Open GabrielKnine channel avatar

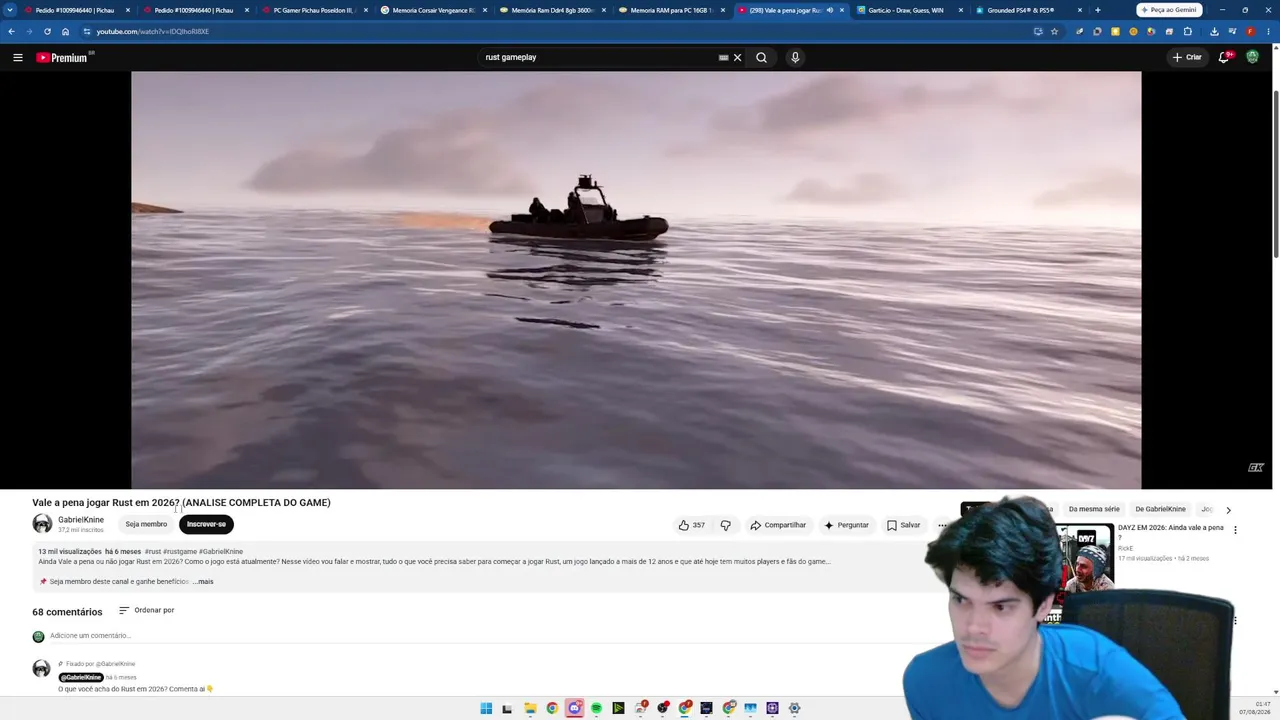42,524
